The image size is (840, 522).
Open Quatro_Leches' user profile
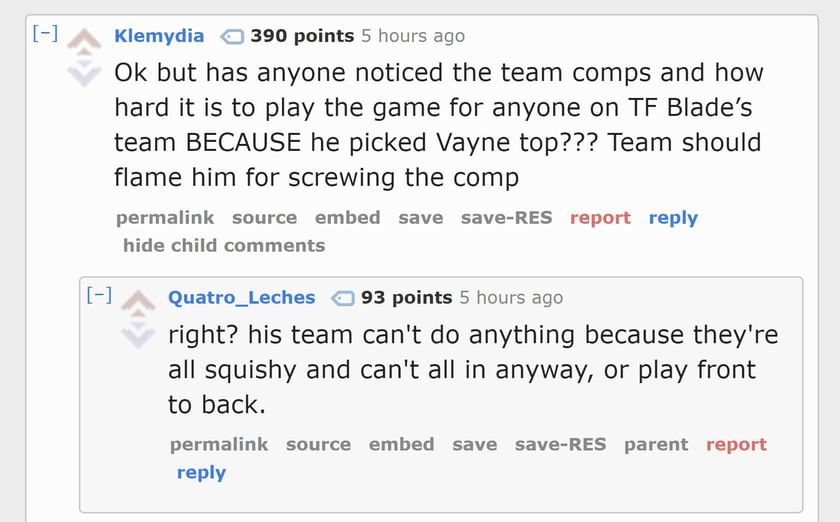[x=241, y=298]
